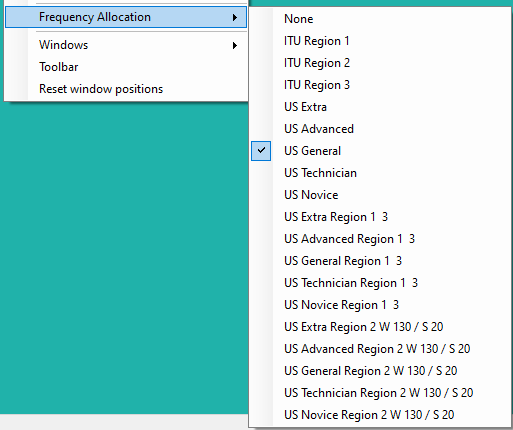
Task: Expand the Windows submenu arrow
Action: click(235, 45)
